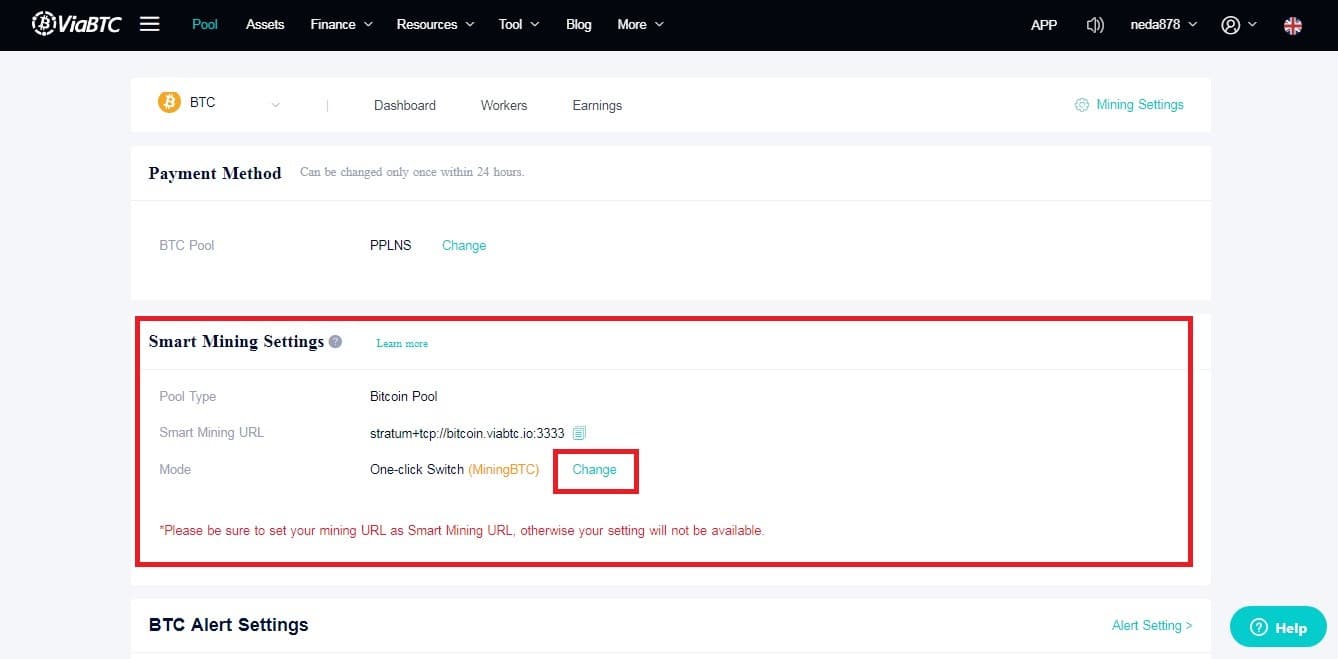
Task: Click the ViaBTC logo
Action: [x=76, y=24]
